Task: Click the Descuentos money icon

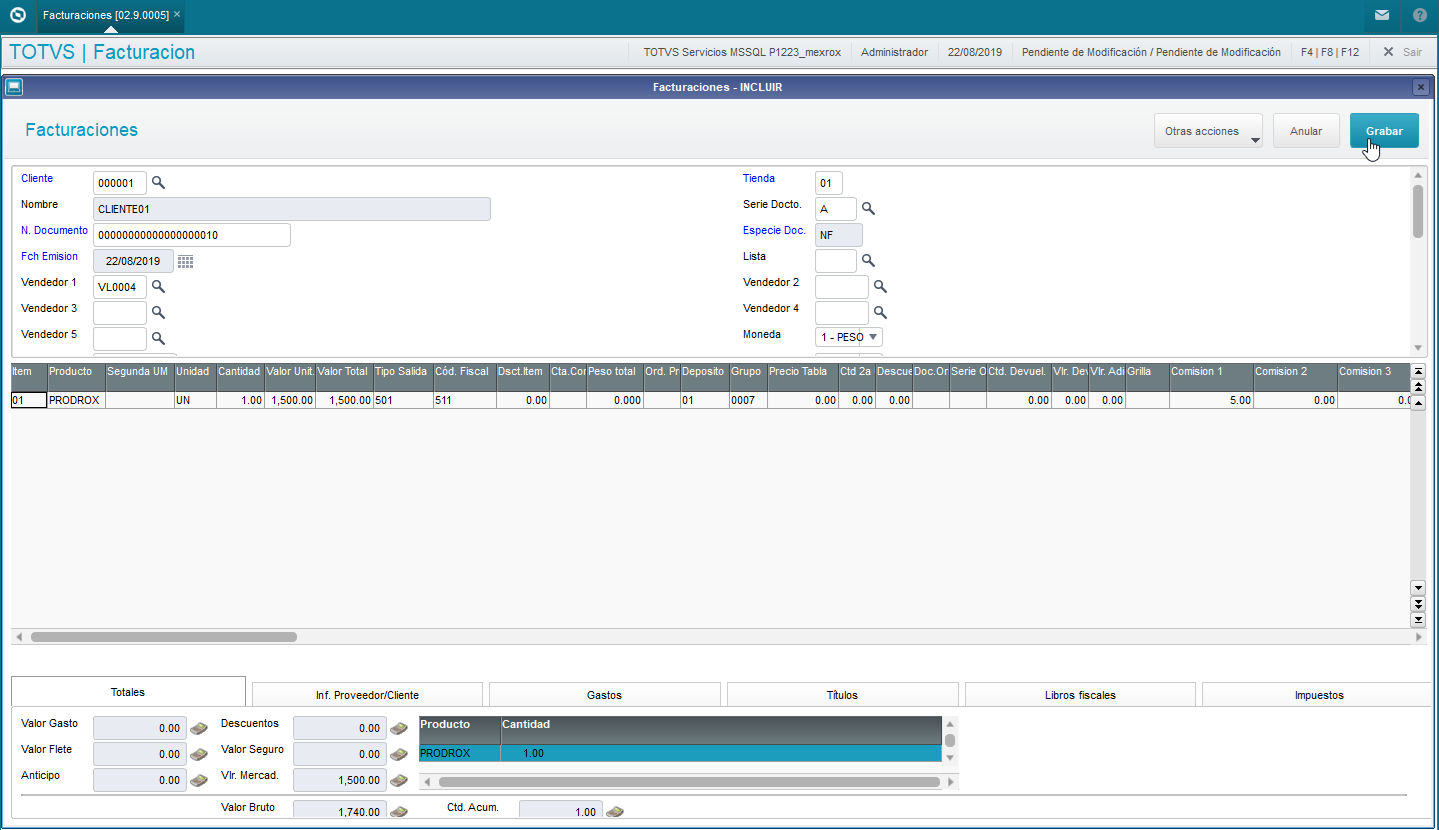Action: (399, 728)
